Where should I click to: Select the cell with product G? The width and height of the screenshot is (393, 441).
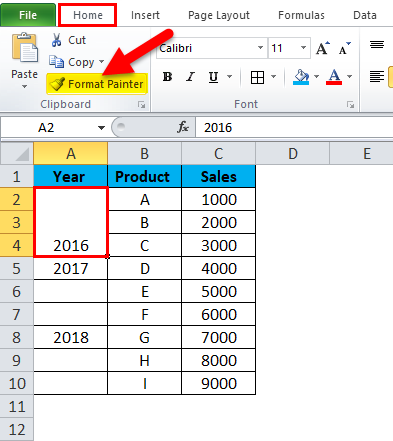tap(145, 337)
